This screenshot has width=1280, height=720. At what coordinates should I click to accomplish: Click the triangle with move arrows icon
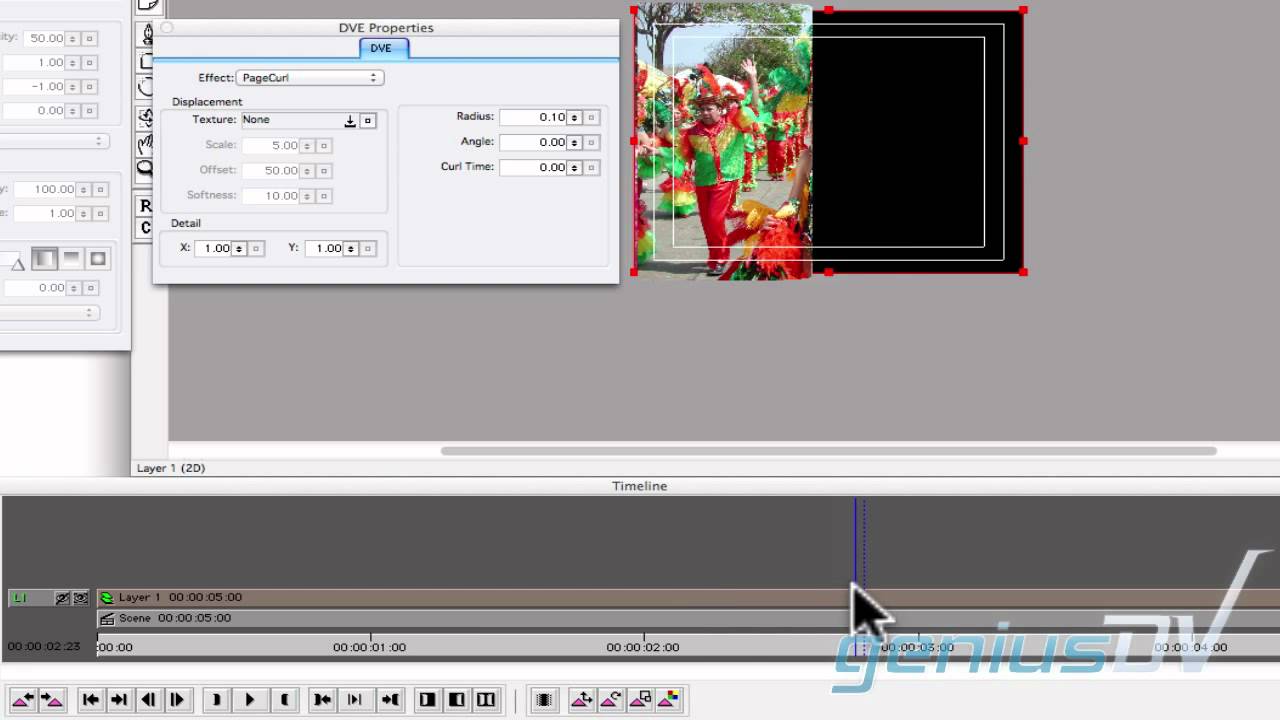click(581, 700)
